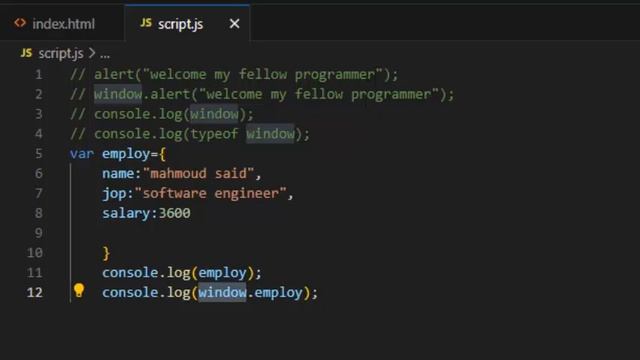
Task: Click line number 5 in the gutter
Action: click(x=38, y=154)
